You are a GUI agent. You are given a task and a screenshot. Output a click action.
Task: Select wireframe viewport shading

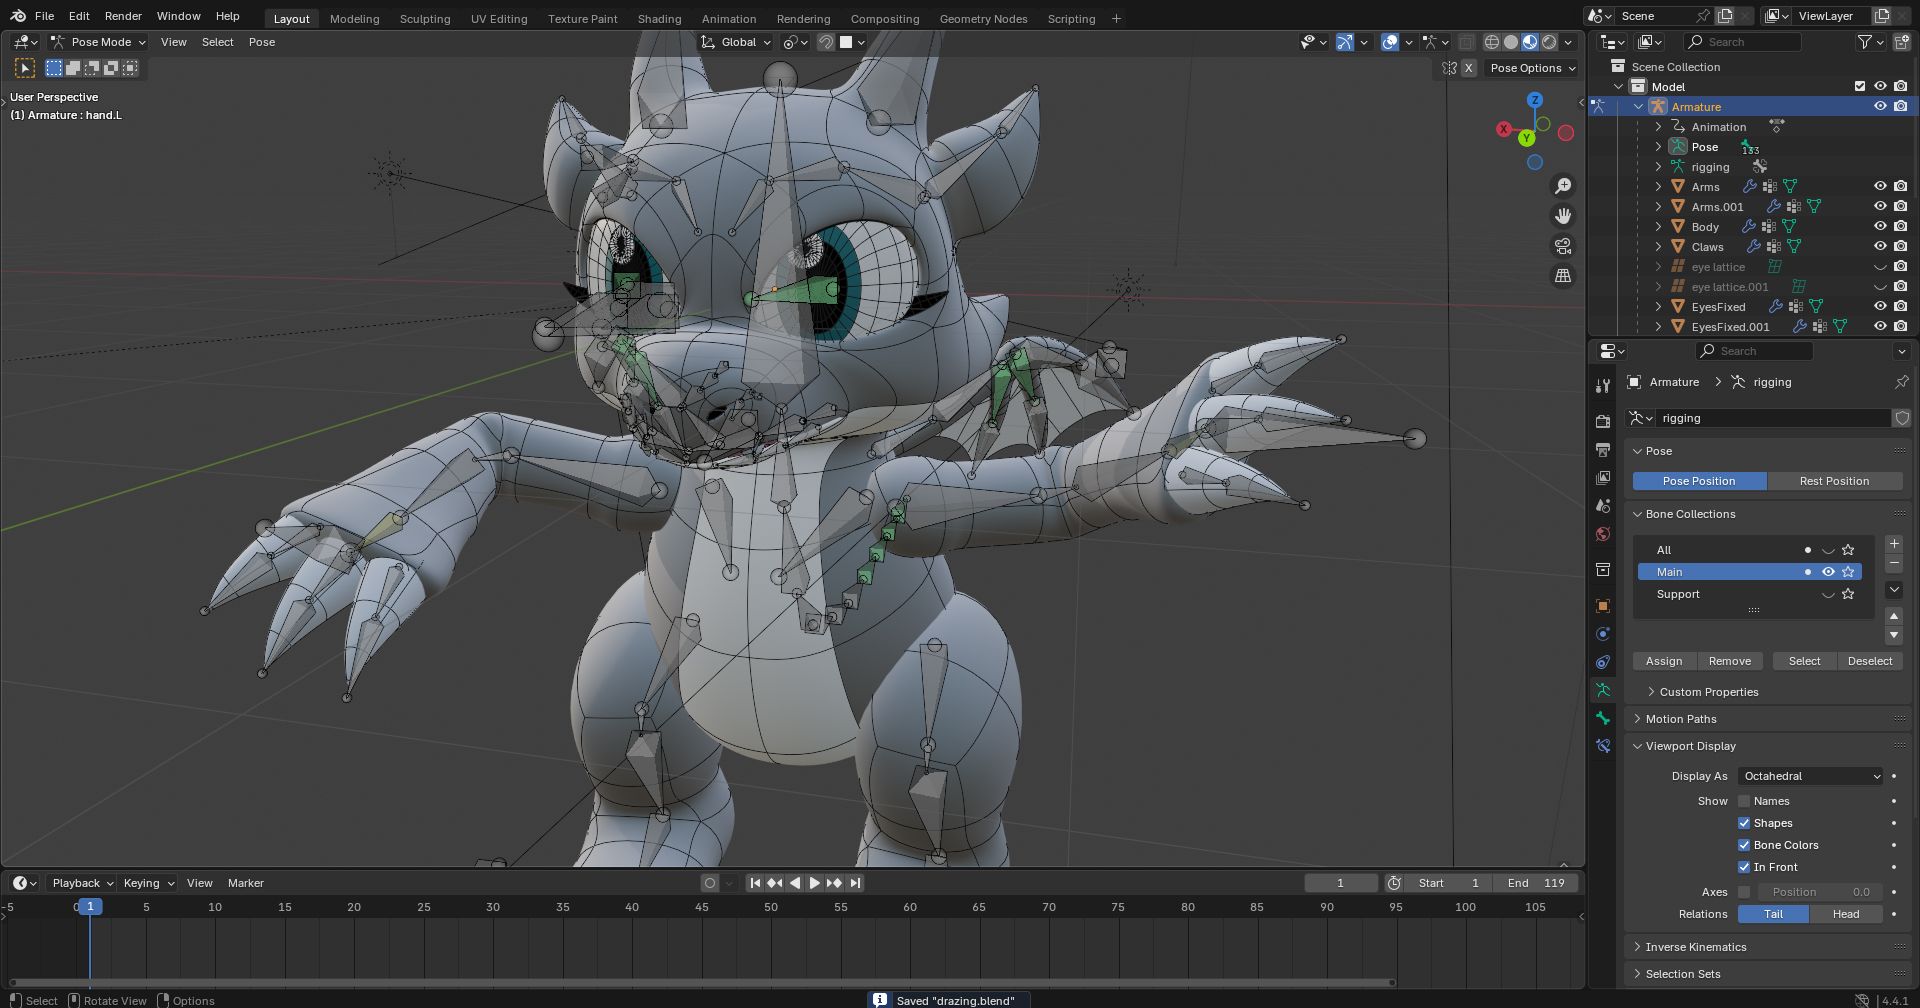coord(1492,42)
